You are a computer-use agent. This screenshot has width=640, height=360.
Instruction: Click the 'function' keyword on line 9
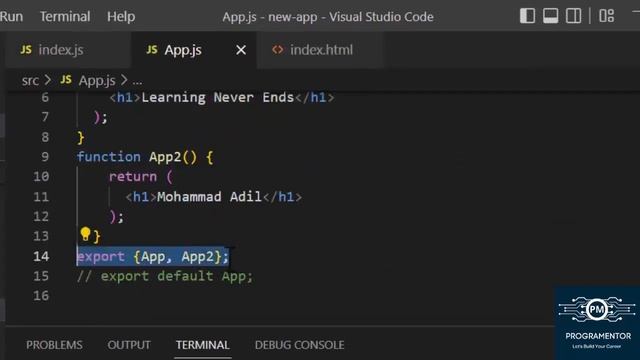109,157
